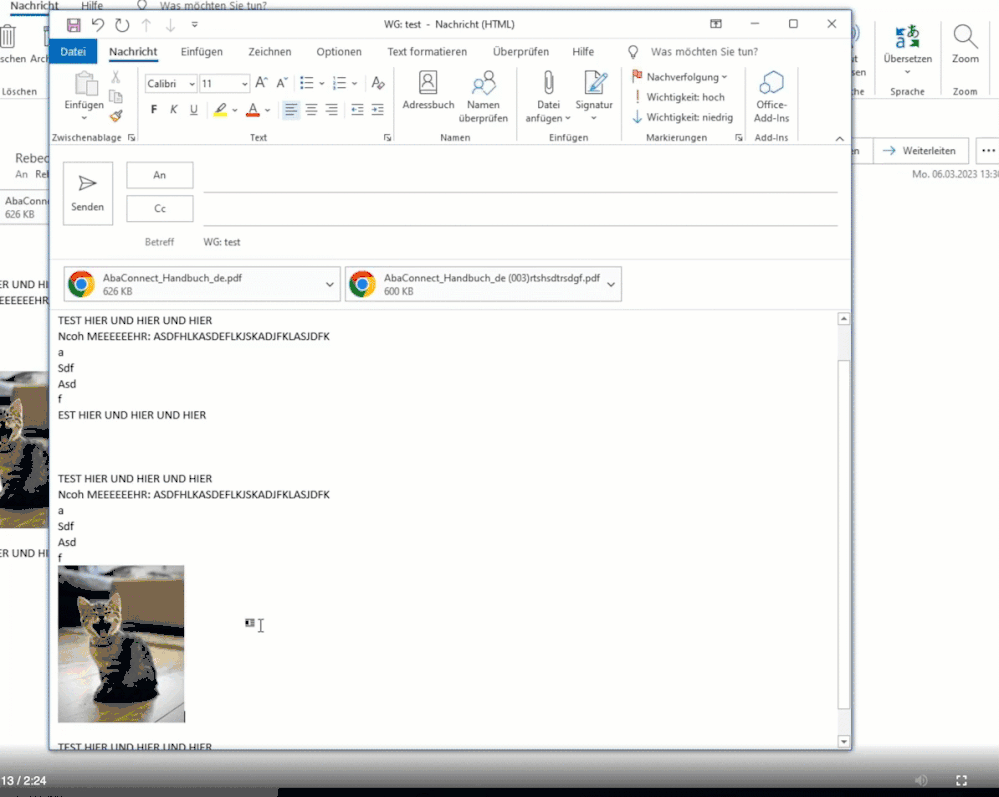
Task: Redo action in the quick access toolbar
Action: (122, 25)
